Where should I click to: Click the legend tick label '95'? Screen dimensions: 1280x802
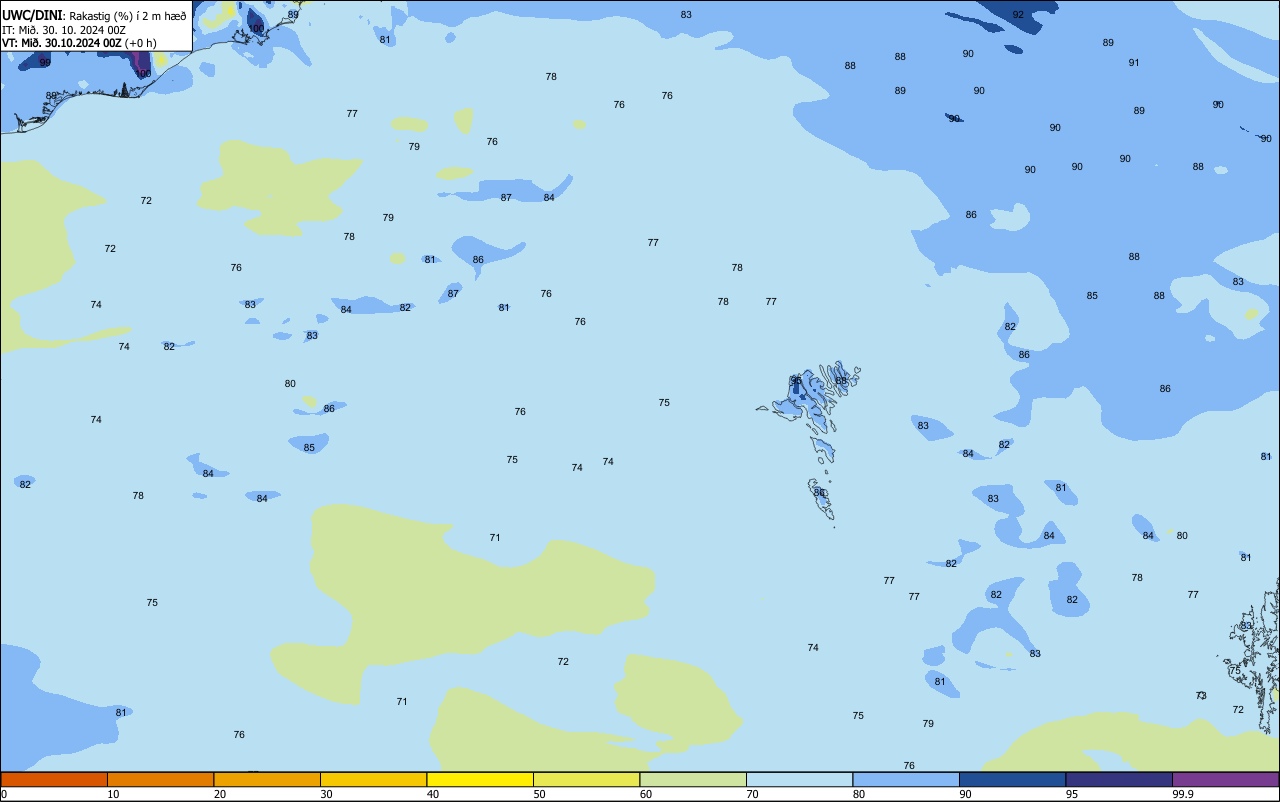click(1072, 794)
